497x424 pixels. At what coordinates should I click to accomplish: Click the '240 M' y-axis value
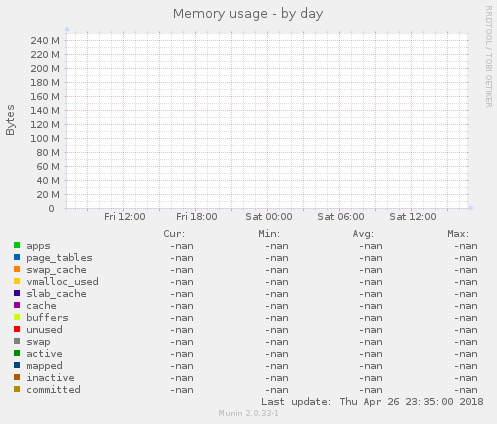tap(45, 41)
